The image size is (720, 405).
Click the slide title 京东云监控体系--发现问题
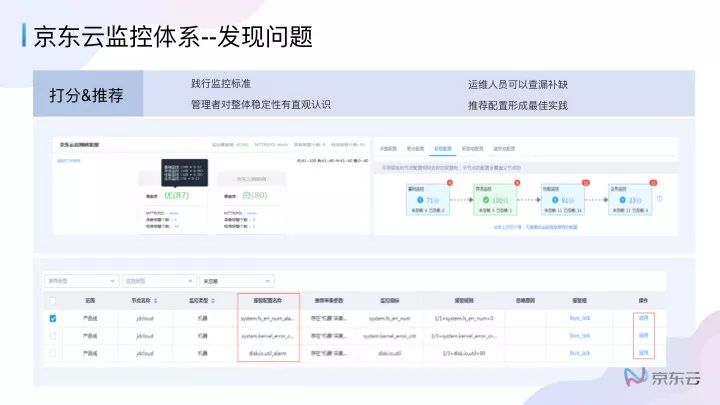tap(173, 36)
